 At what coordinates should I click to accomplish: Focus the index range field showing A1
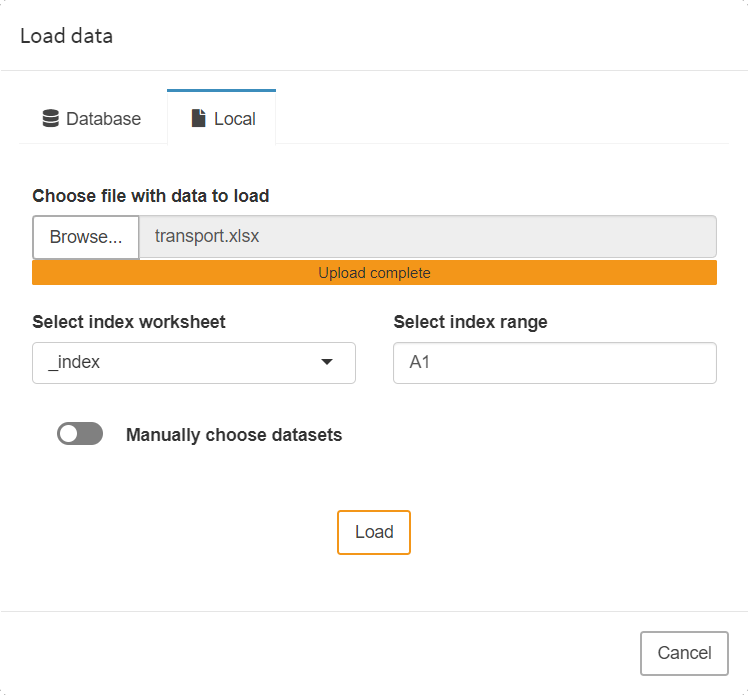(x=554, y=363)
